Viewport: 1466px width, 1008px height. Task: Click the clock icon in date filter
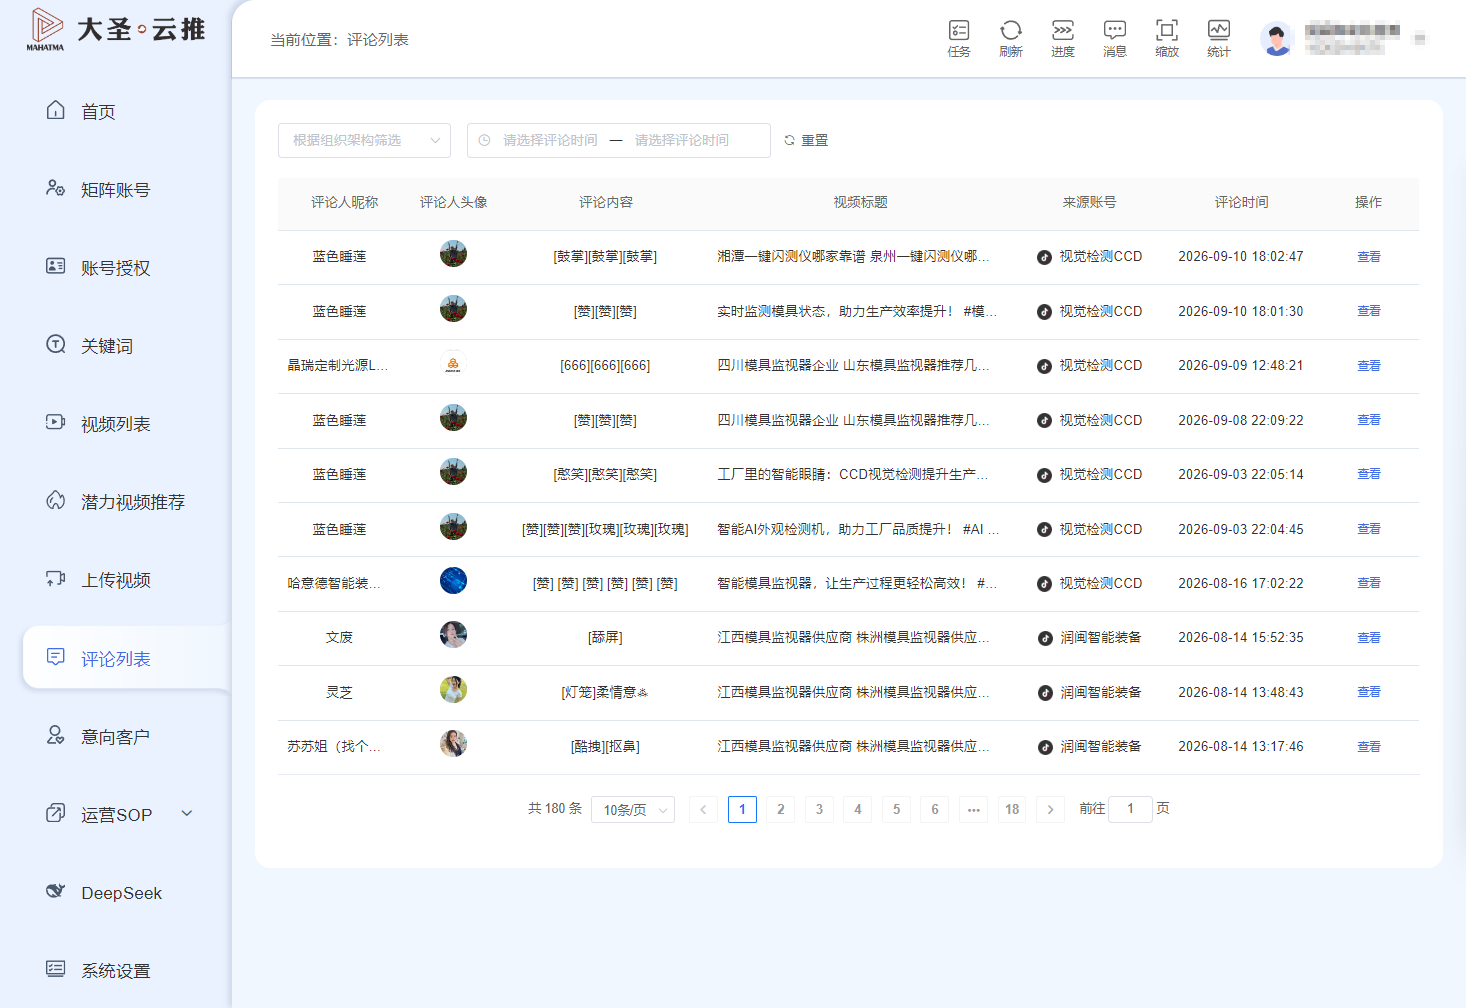(485, 140)
